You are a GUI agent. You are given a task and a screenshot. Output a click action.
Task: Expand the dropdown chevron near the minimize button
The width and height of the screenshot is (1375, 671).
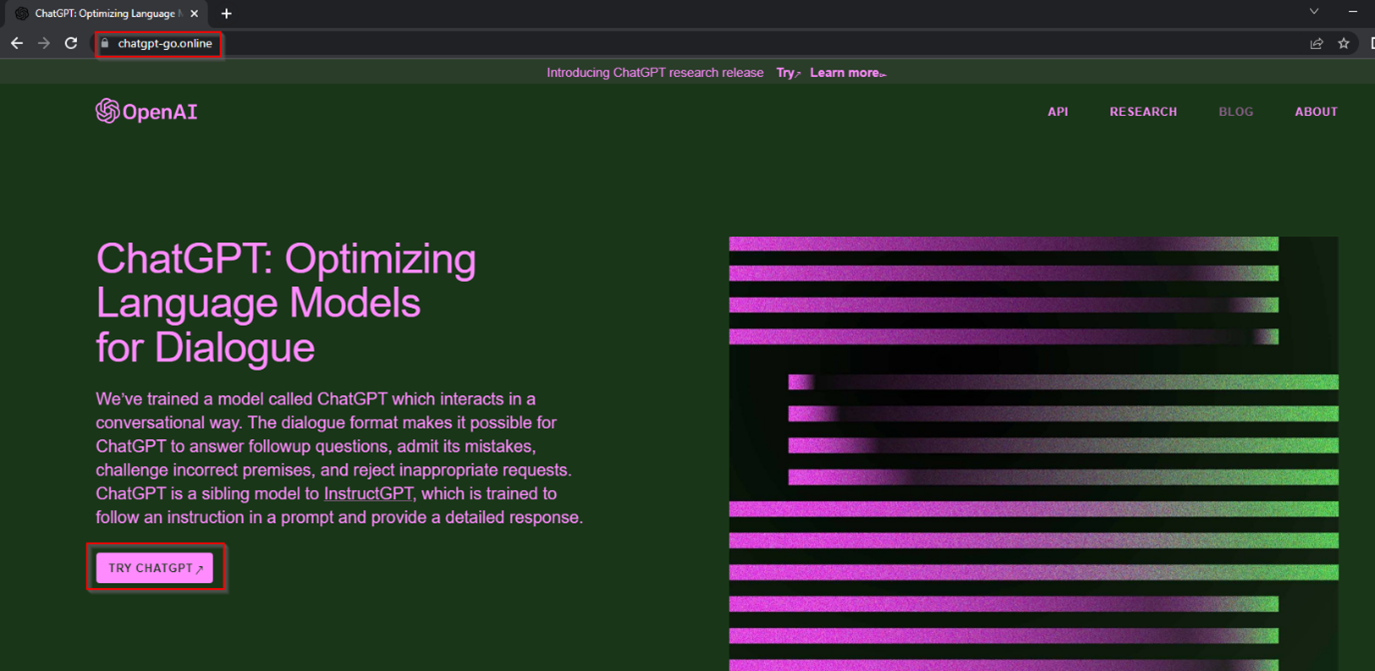click(1313, 11)
